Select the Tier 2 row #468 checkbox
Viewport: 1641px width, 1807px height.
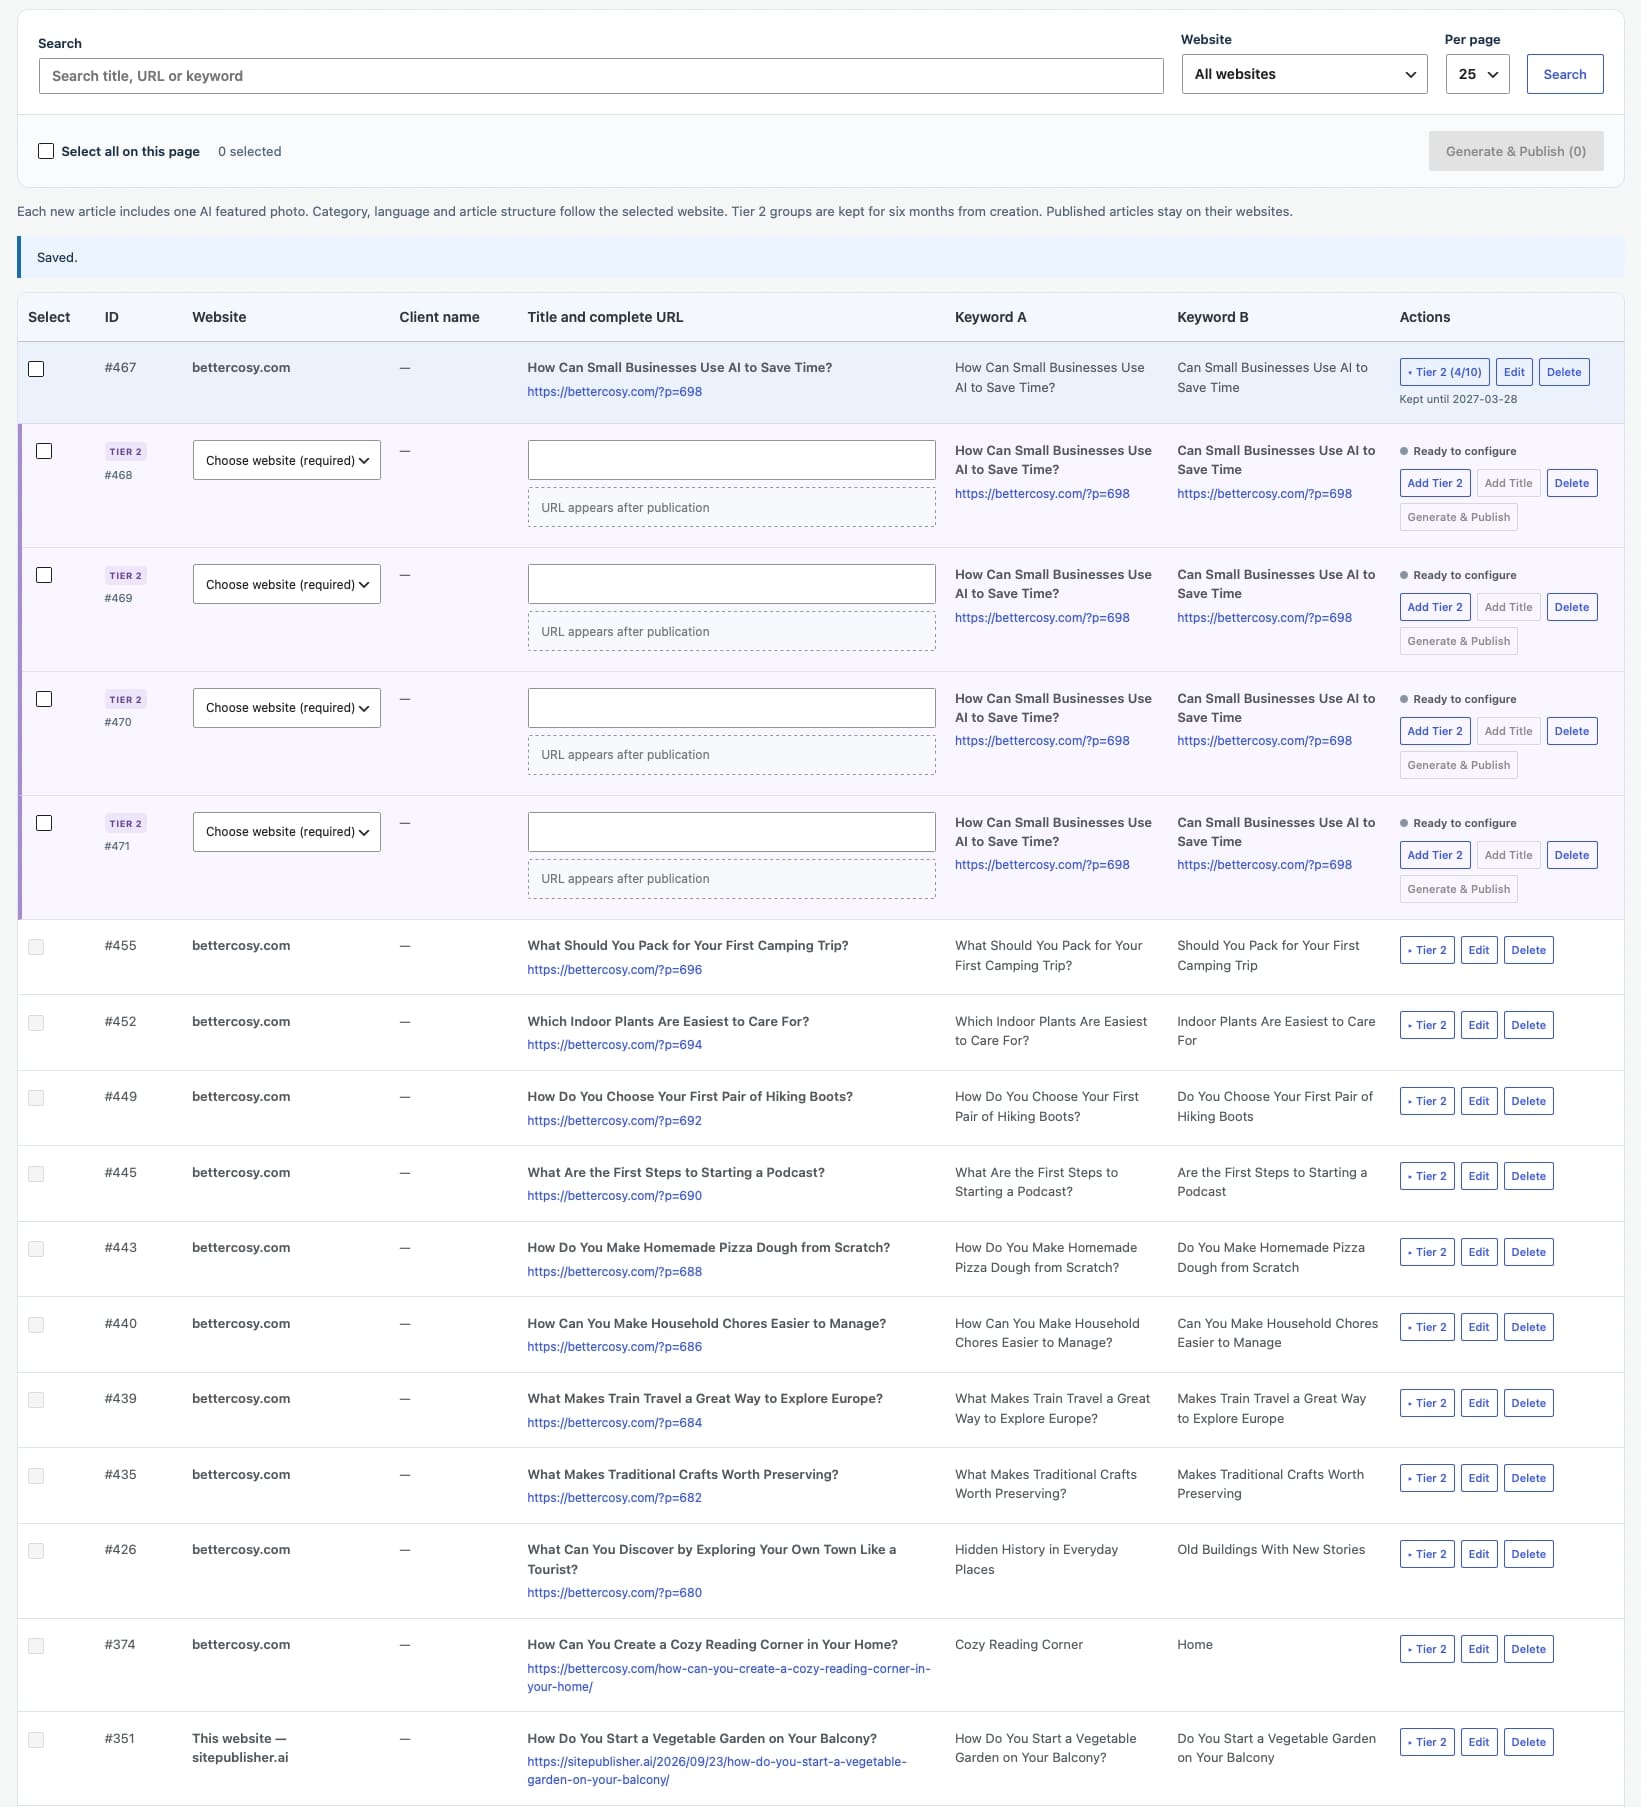(x=44, y=451)
